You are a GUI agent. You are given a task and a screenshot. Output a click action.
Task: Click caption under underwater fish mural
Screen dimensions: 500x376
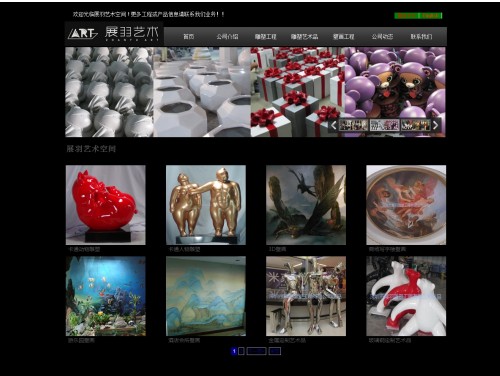[x=81, y=341]
